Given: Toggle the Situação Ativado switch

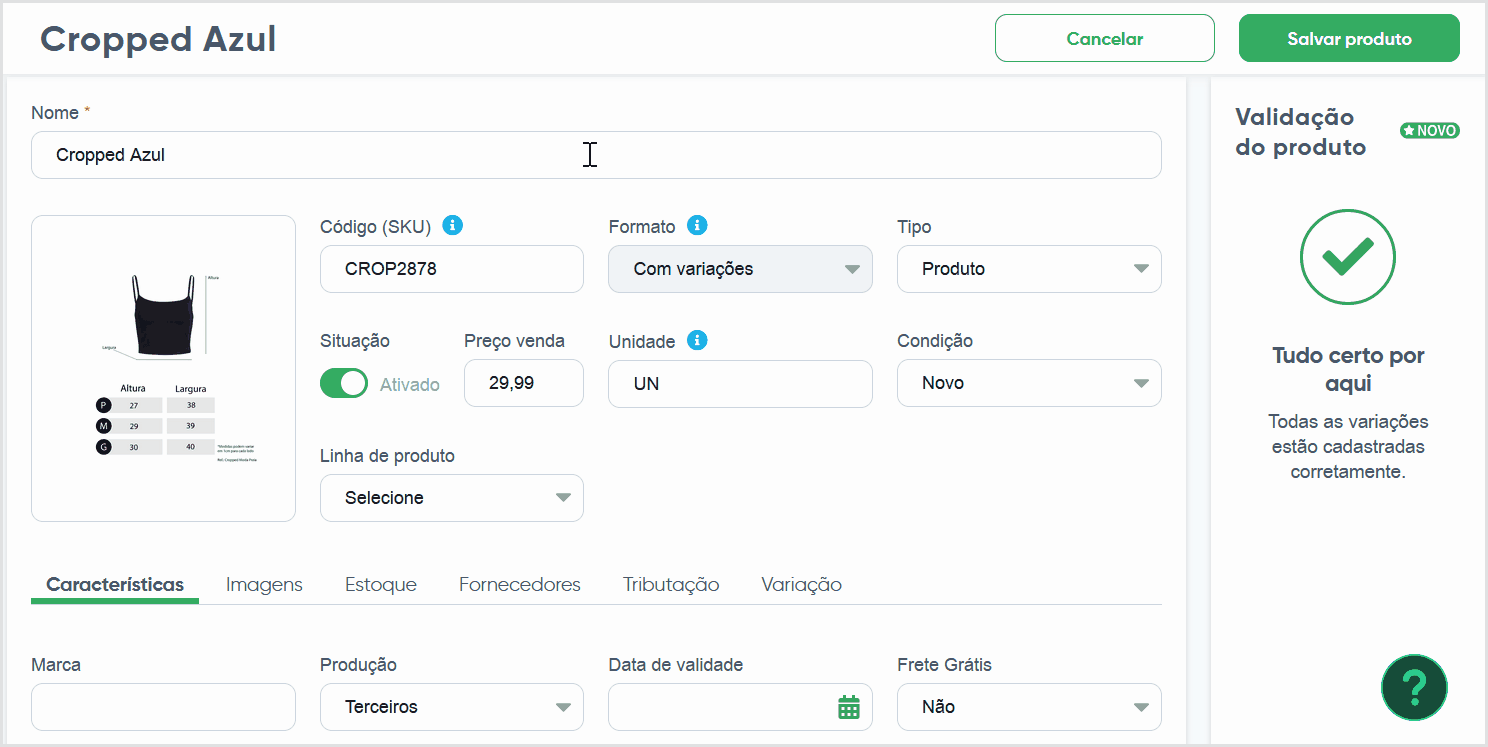Looking at the screenshot, I should tap(344, 384).
